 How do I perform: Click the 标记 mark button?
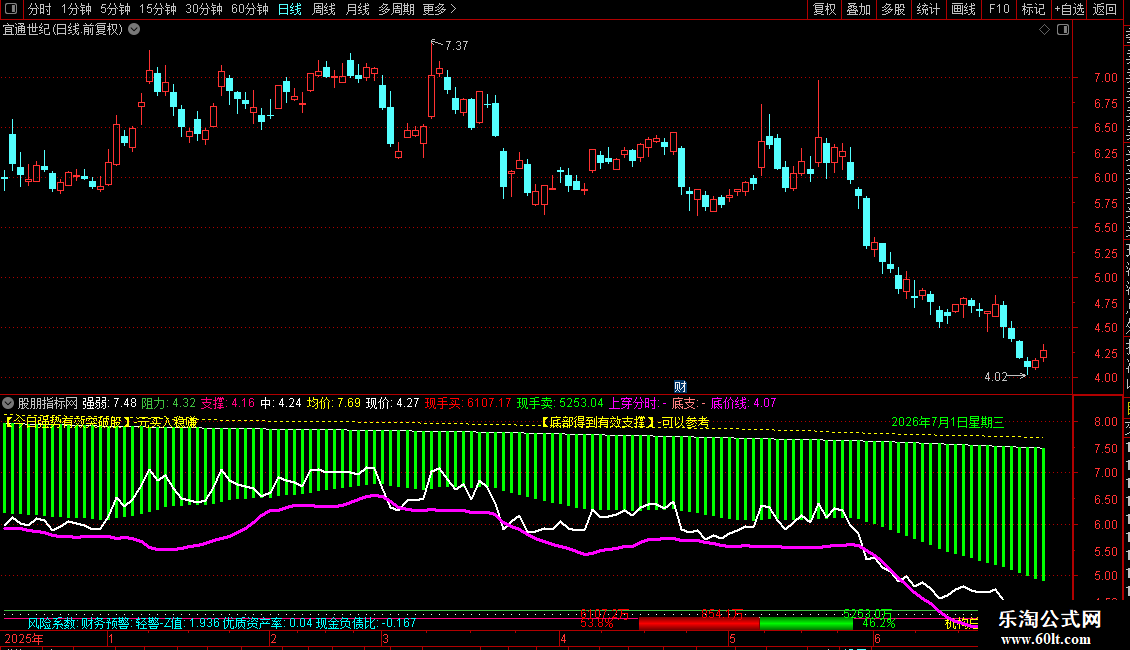pos(1033,9)
